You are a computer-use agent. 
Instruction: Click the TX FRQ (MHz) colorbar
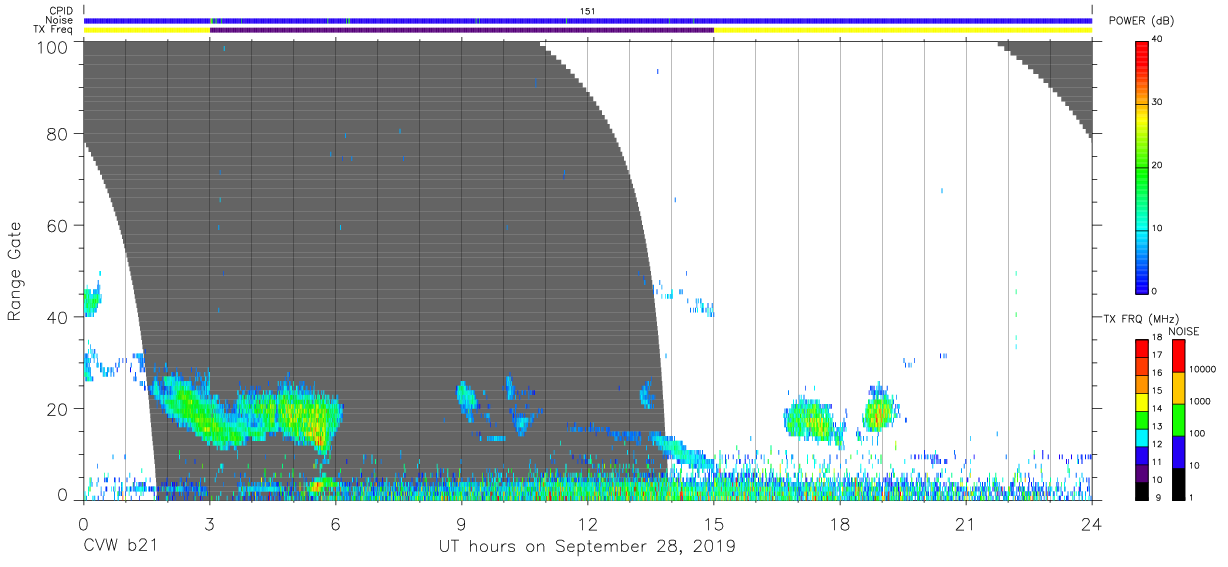pos(1142,419)
